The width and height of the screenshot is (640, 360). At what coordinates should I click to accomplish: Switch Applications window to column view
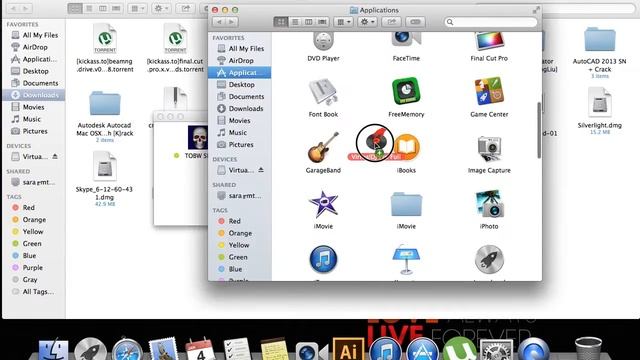pos(309,22)
